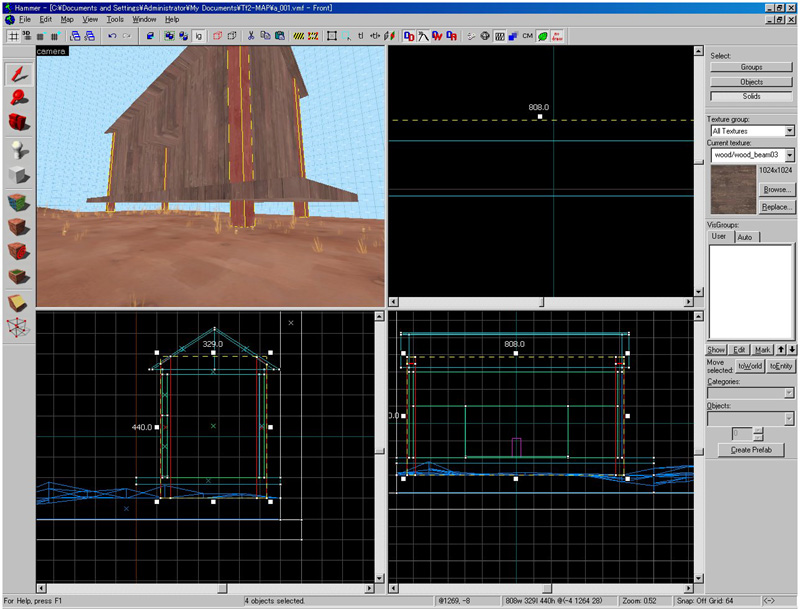Open the Texture group dropdown
Viewport: 800px width, 609px height.
point(790,131)
